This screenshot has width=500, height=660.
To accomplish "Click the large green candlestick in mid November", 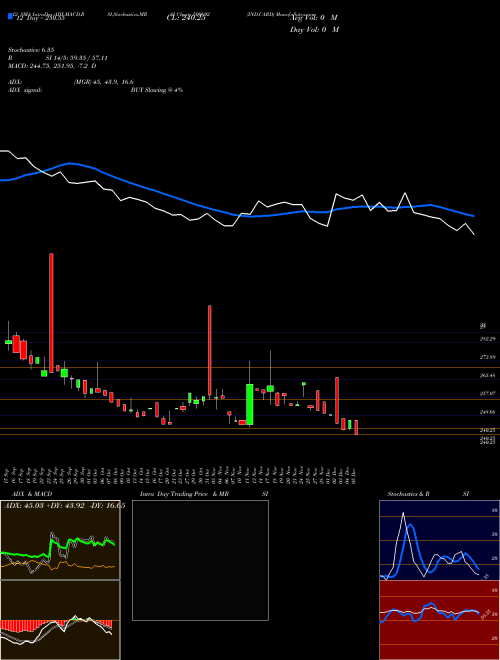I will pos(250,404).
